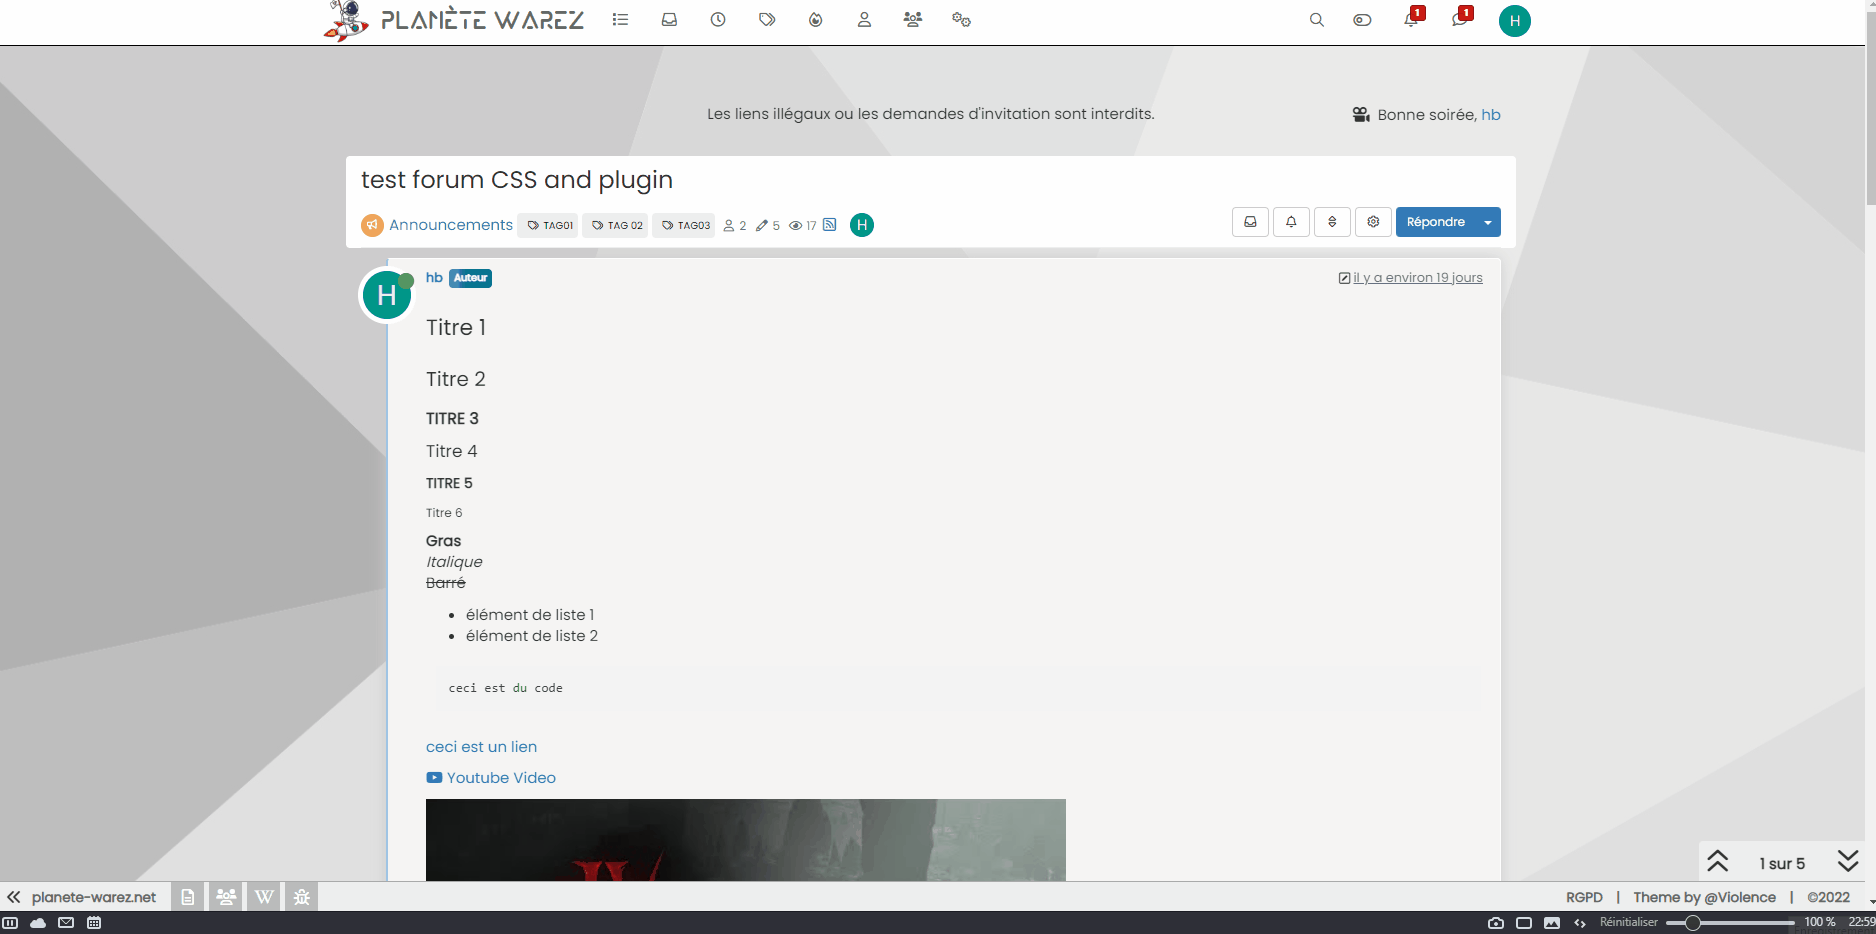Image resolution: width=1876 pixels, height=934 pixels.
Task: Open groups via people icon
Action: (x=912, y=19)
